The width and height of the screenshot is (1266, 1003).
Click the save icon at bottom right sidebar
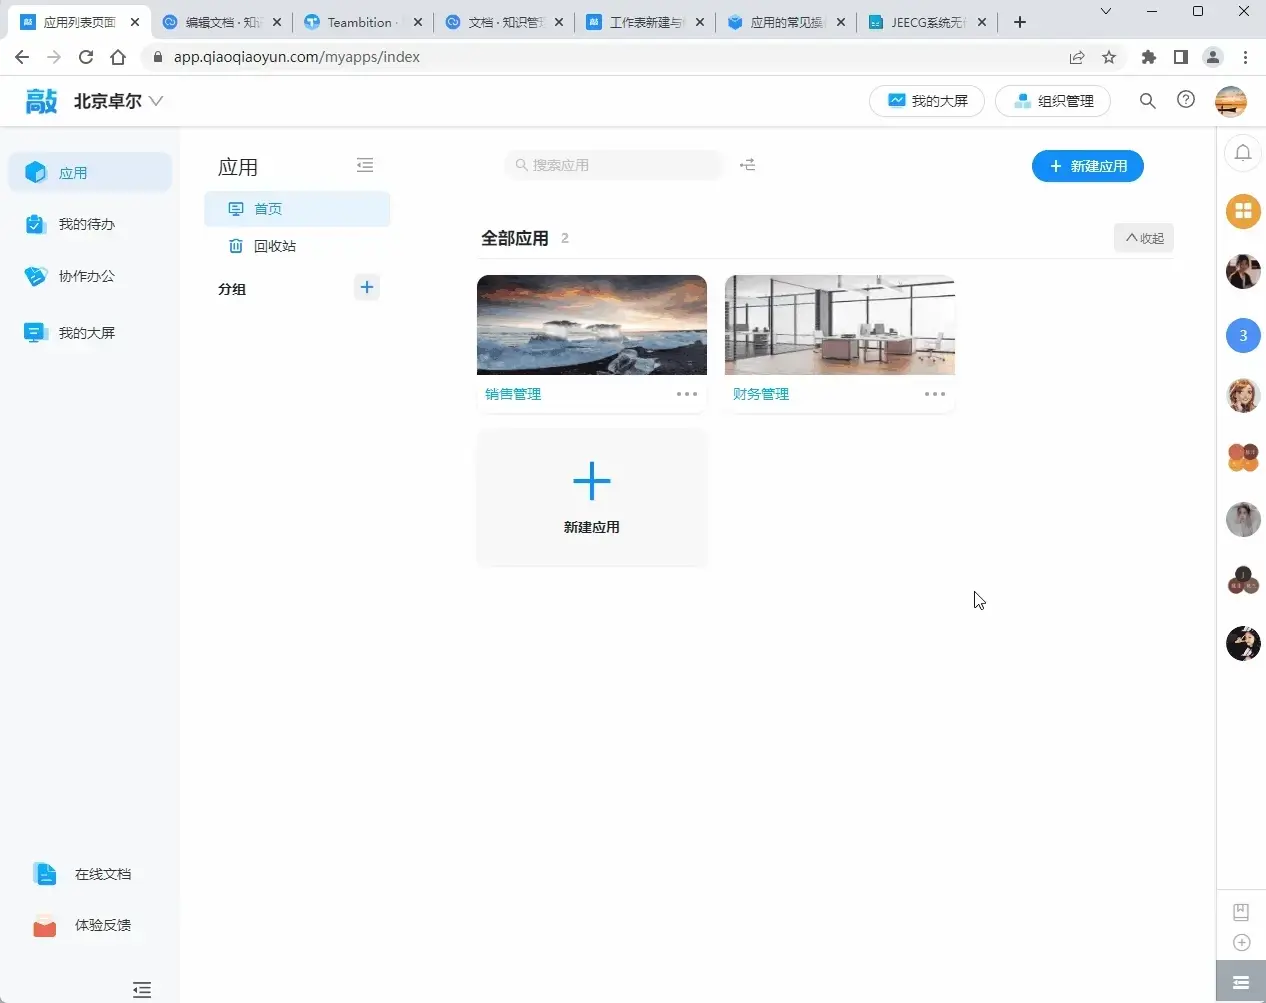[1241, 911]
